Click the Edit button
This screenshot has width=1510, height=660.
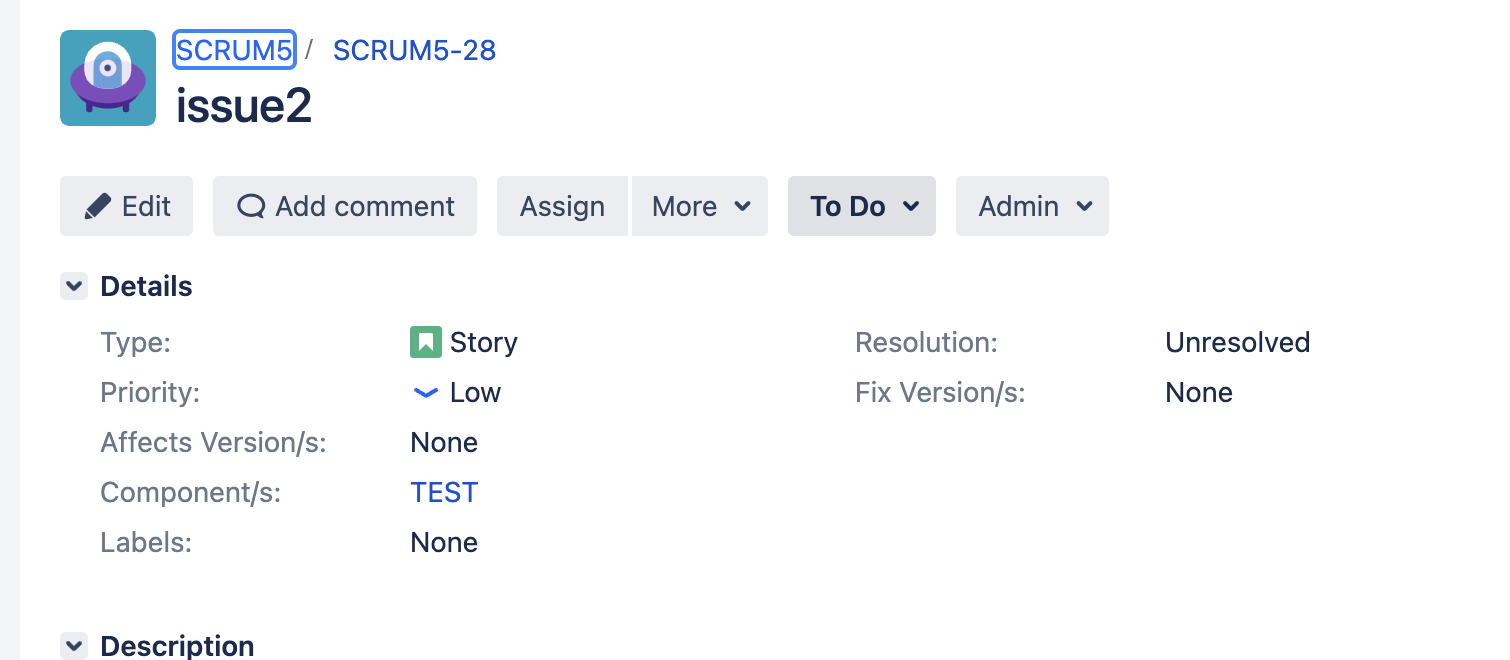tap(126, 206)
